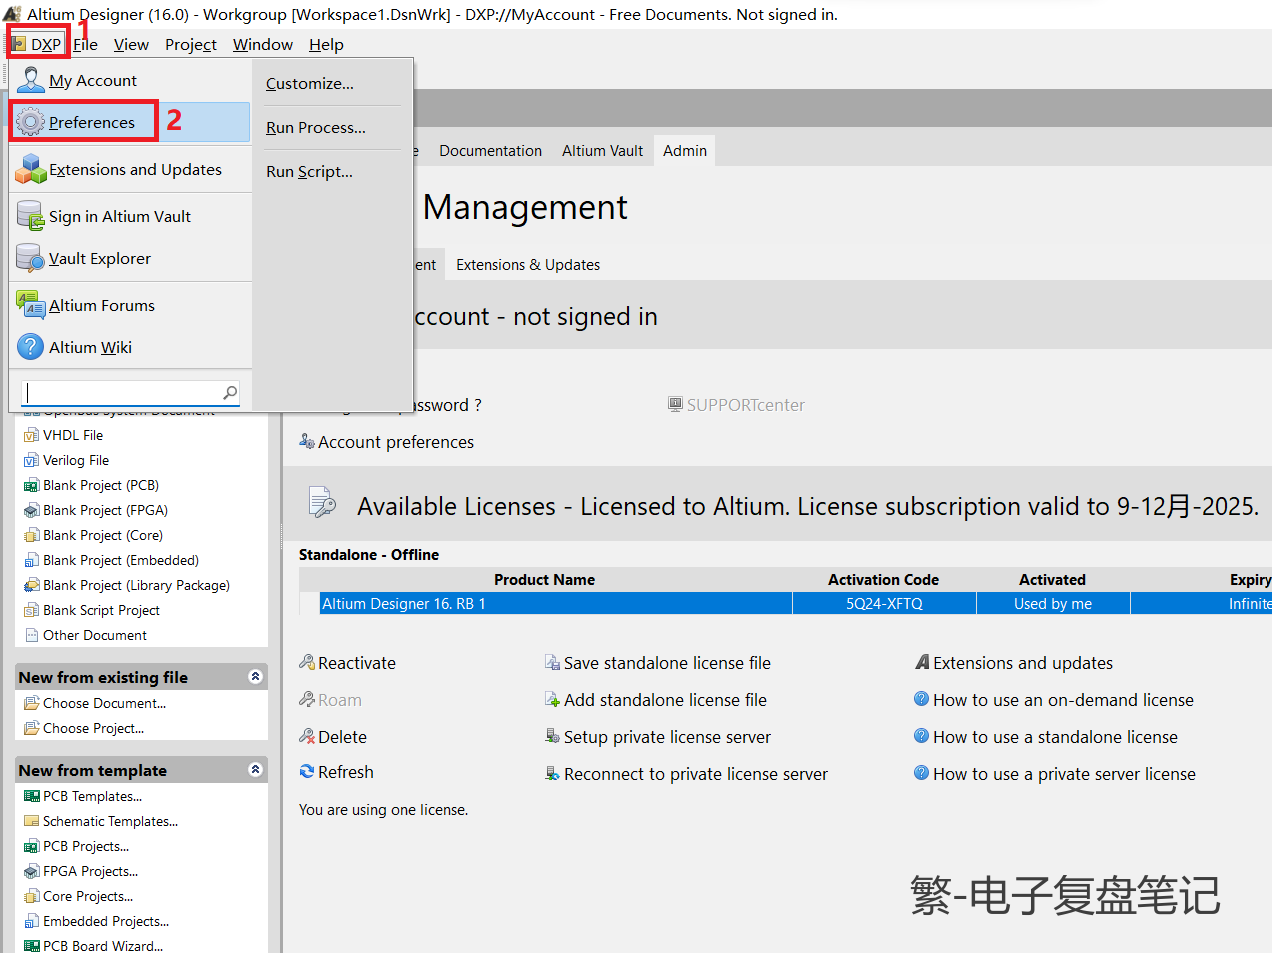The height and width of the screenshot is (953, 1272).
Task: Open How to use an on-demand license
Action: click(x=1054, y=700)
